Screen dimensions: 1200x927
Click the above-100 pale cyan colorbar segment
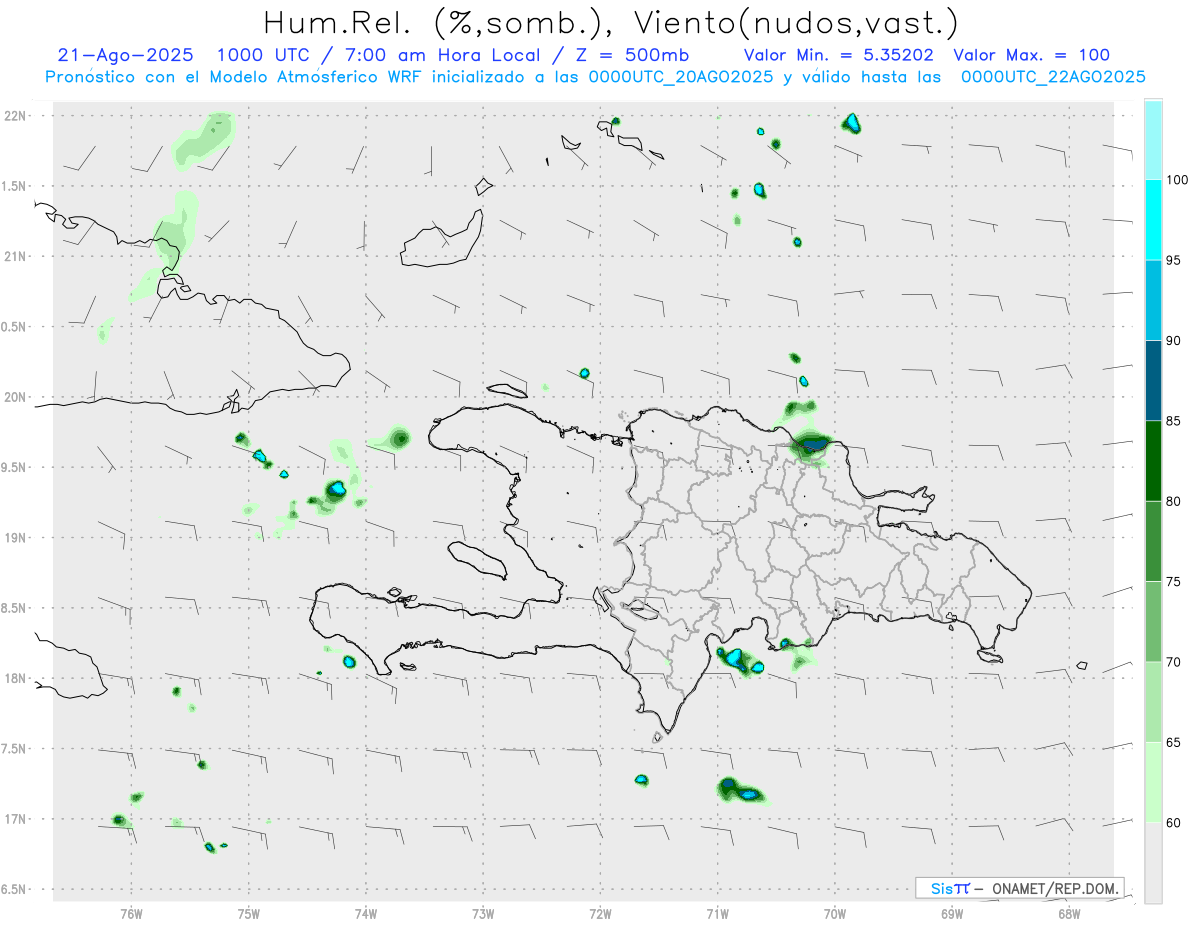click(1153, 140)
